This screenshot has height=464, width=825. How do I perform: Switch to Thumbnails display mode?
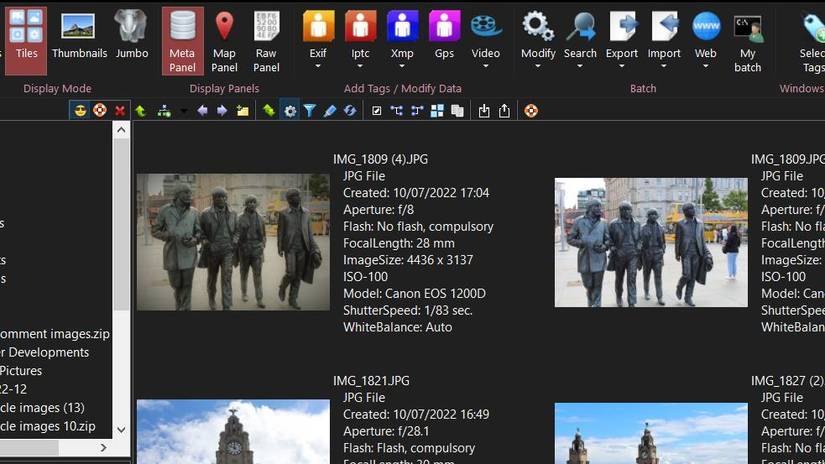click(x=79, y=34)
